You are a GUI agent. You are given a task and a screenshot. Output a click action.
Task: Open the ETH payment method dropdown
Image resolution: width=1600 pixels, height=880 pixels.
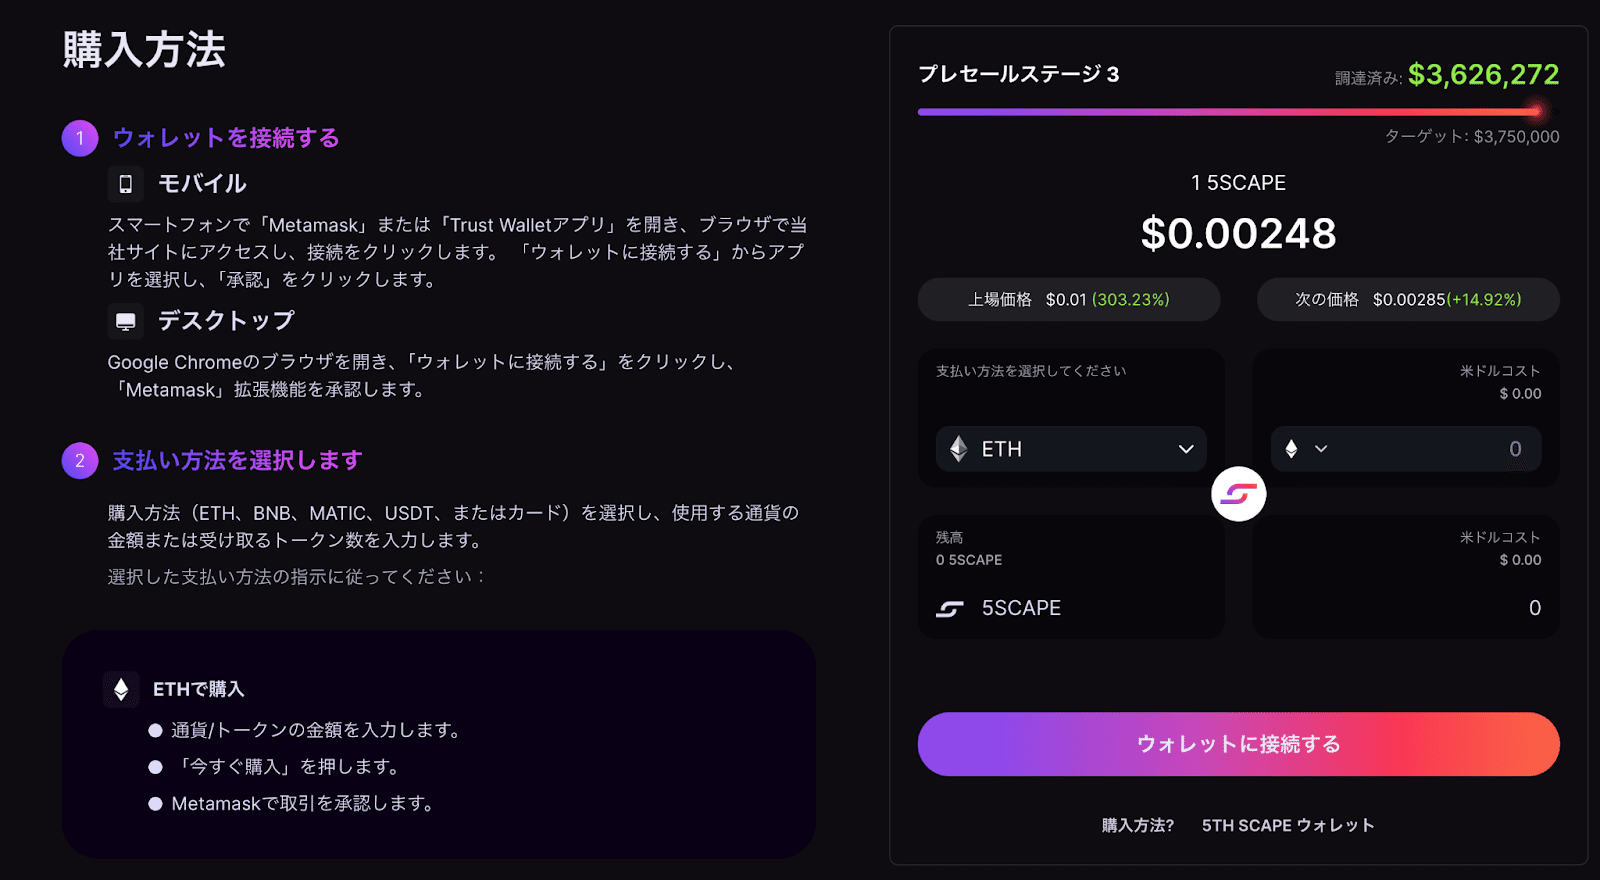(x=1071, y=449)
